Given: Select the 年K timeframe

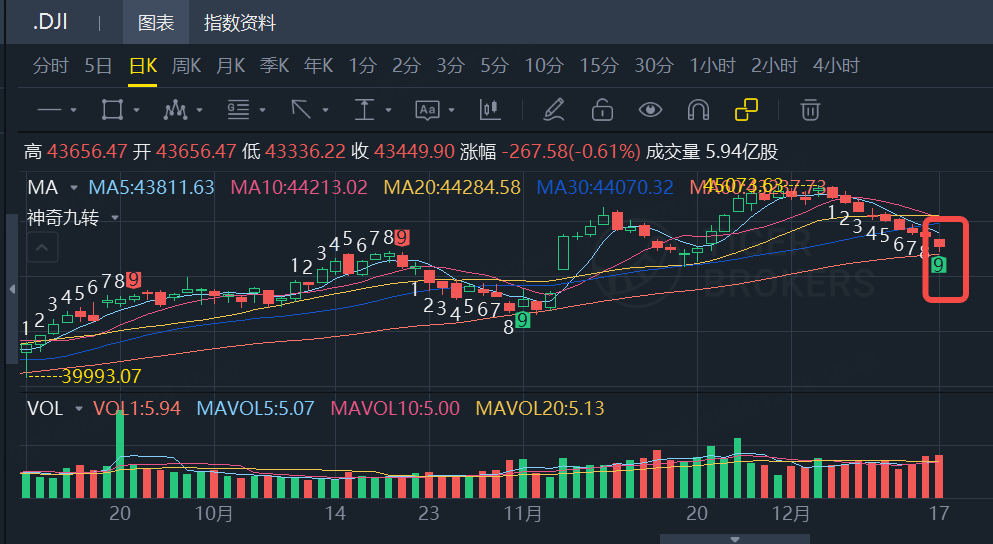Looking at the screenshot, I should tap(319, 65).
